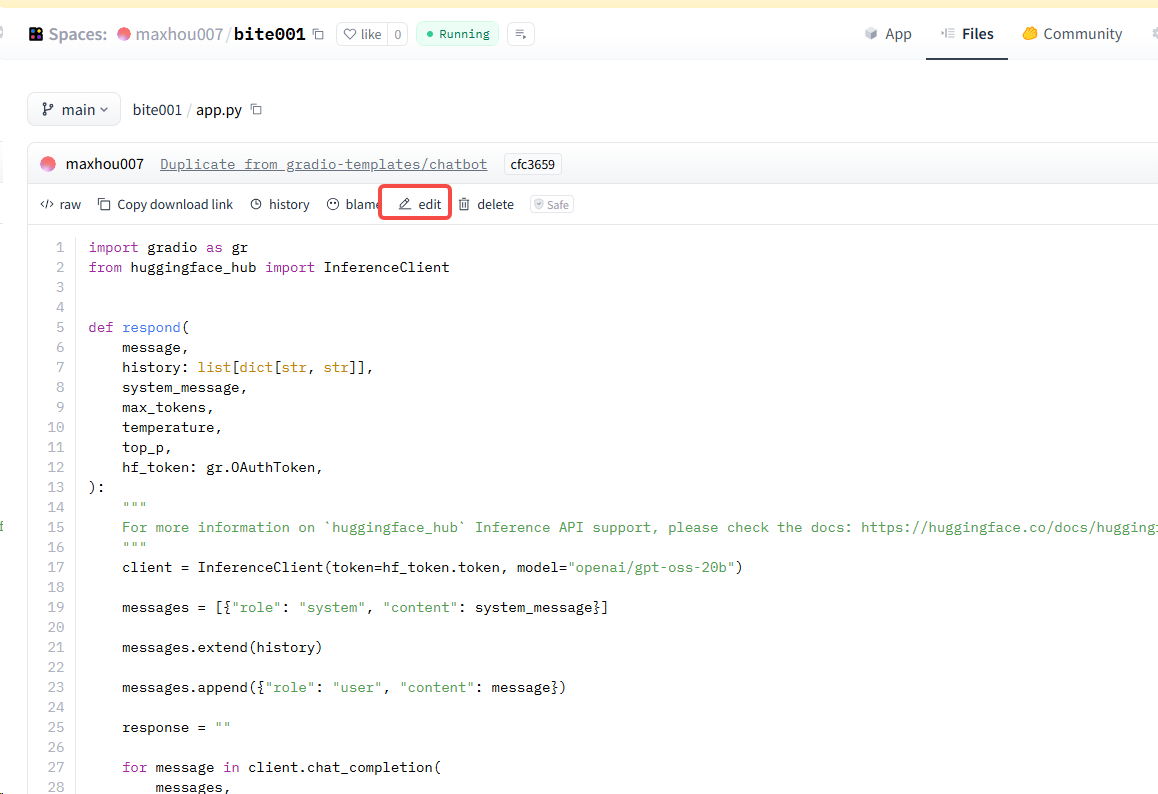Open maxhou007 author name in commit row
The height and width of the screenshot is (794, 1158).
pos(105,164)
